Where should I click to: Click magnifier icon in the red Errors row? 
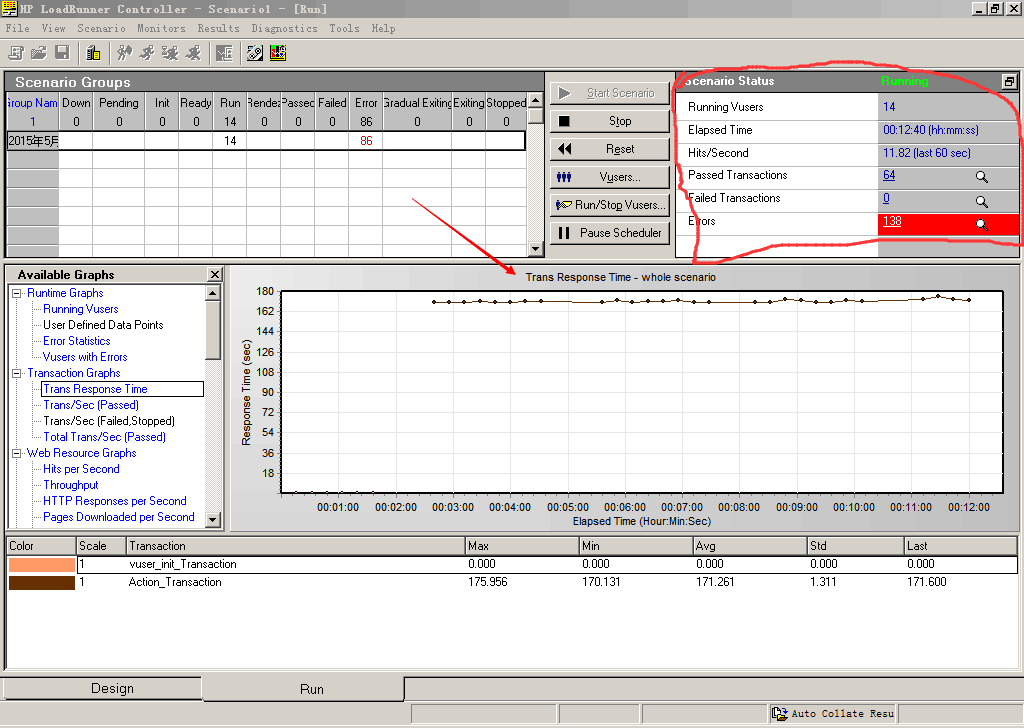[x=982, y=225]
